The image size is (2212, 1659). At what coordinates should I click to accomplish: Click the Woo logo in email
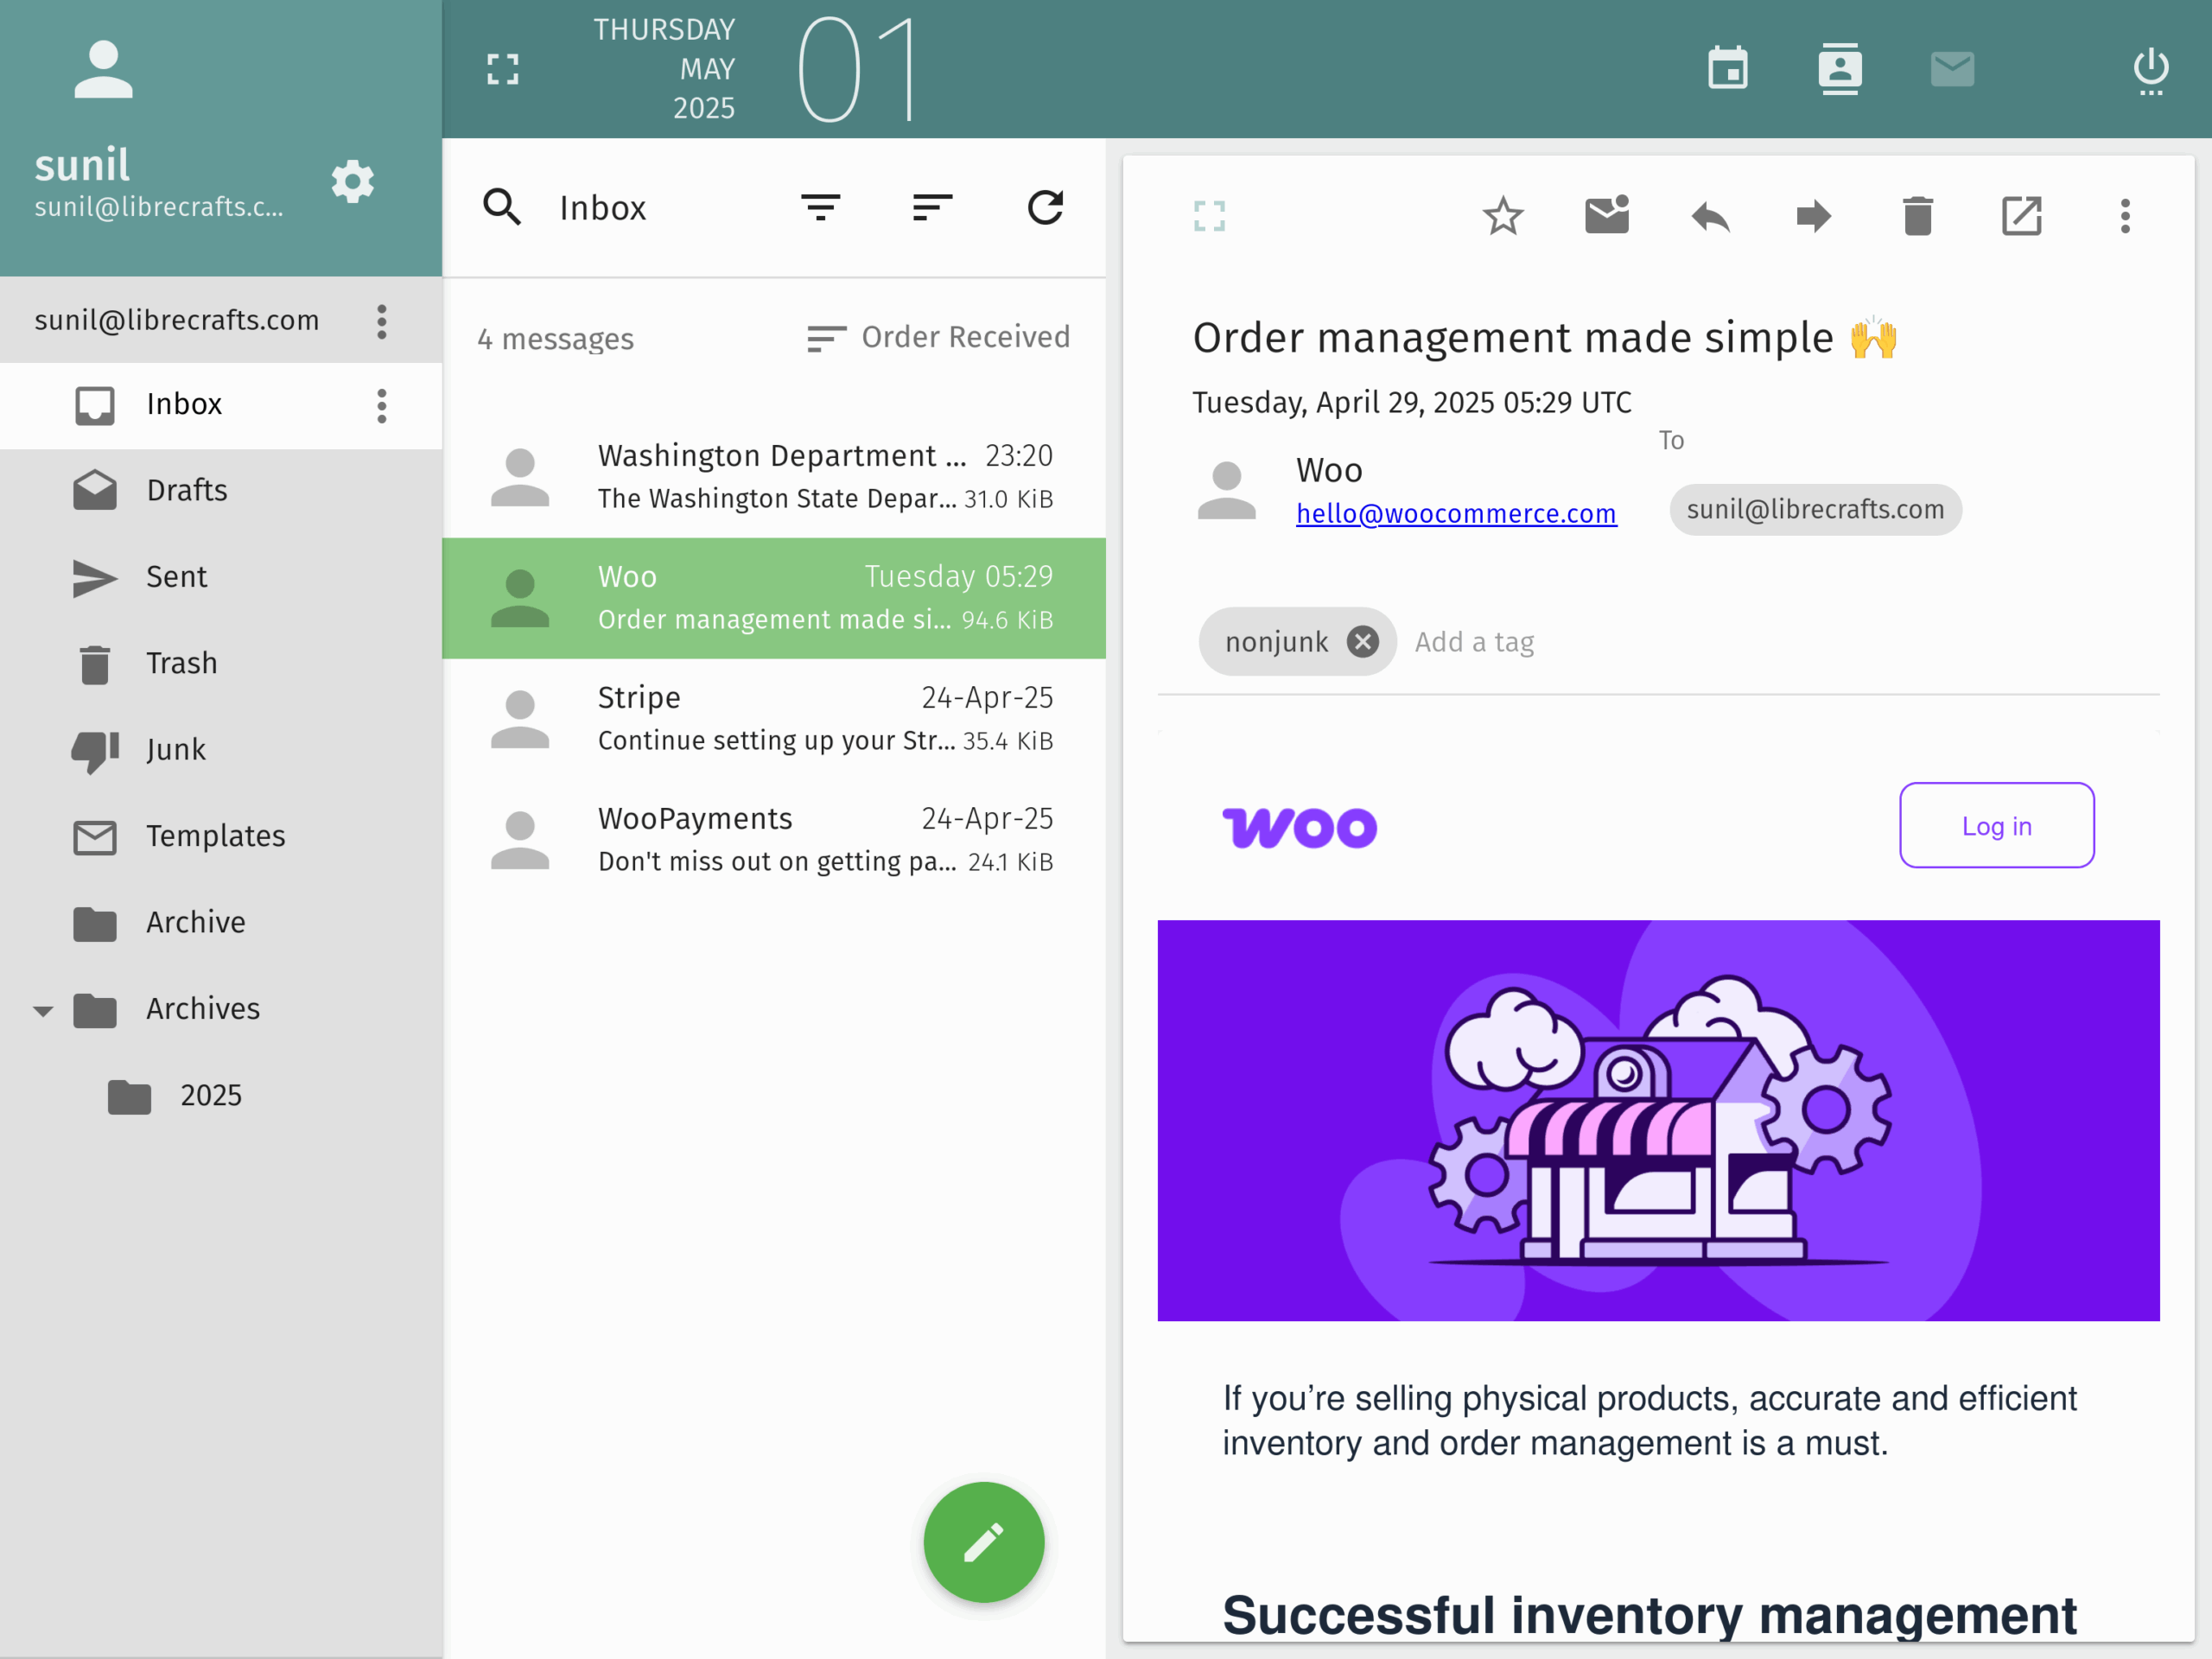[x=1299, y=828]
